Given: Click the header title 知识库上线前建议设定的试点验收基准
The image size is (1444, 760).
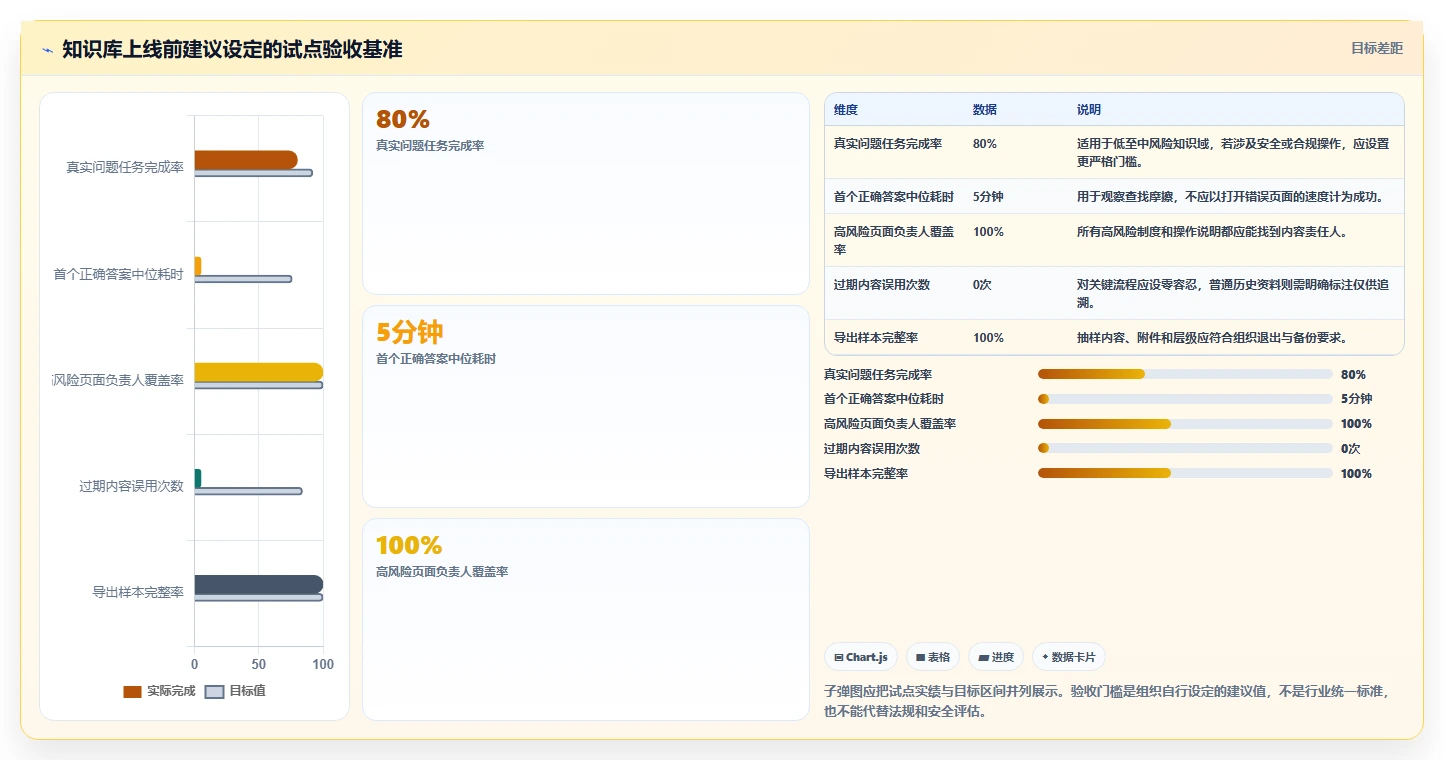Looking at the screenshot, I should 232,49.
